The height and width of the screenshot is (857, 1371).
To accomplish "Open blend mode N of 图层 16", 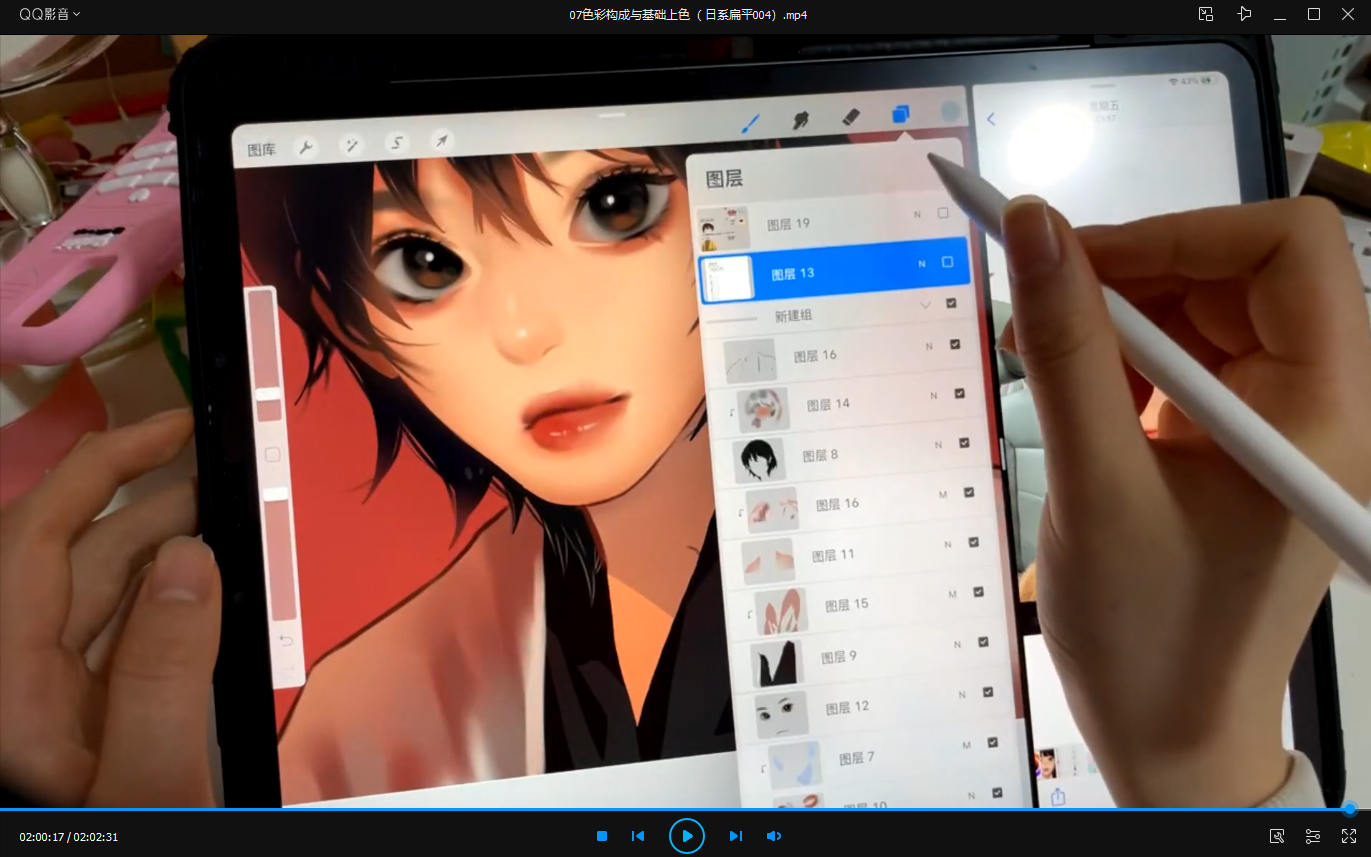I will 929,346.
